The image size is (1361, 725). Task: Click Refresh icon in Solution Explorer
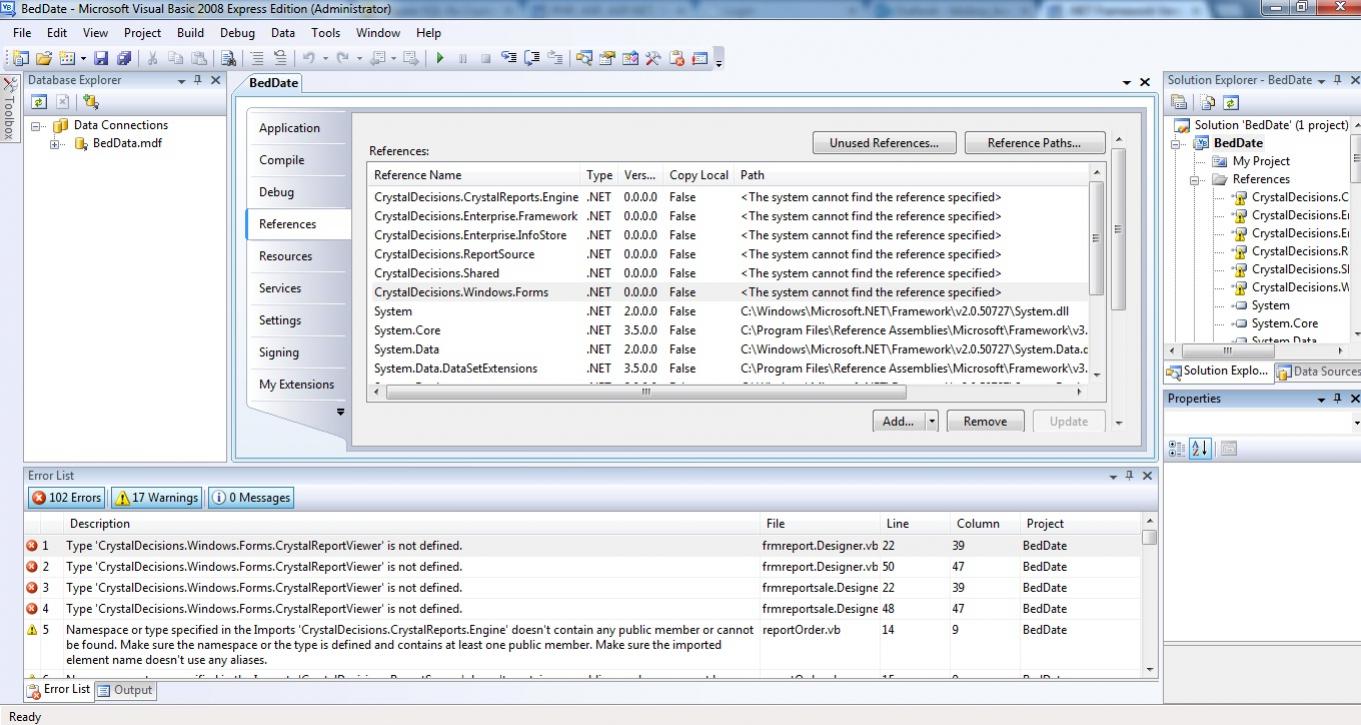(x=1231, y=102)
